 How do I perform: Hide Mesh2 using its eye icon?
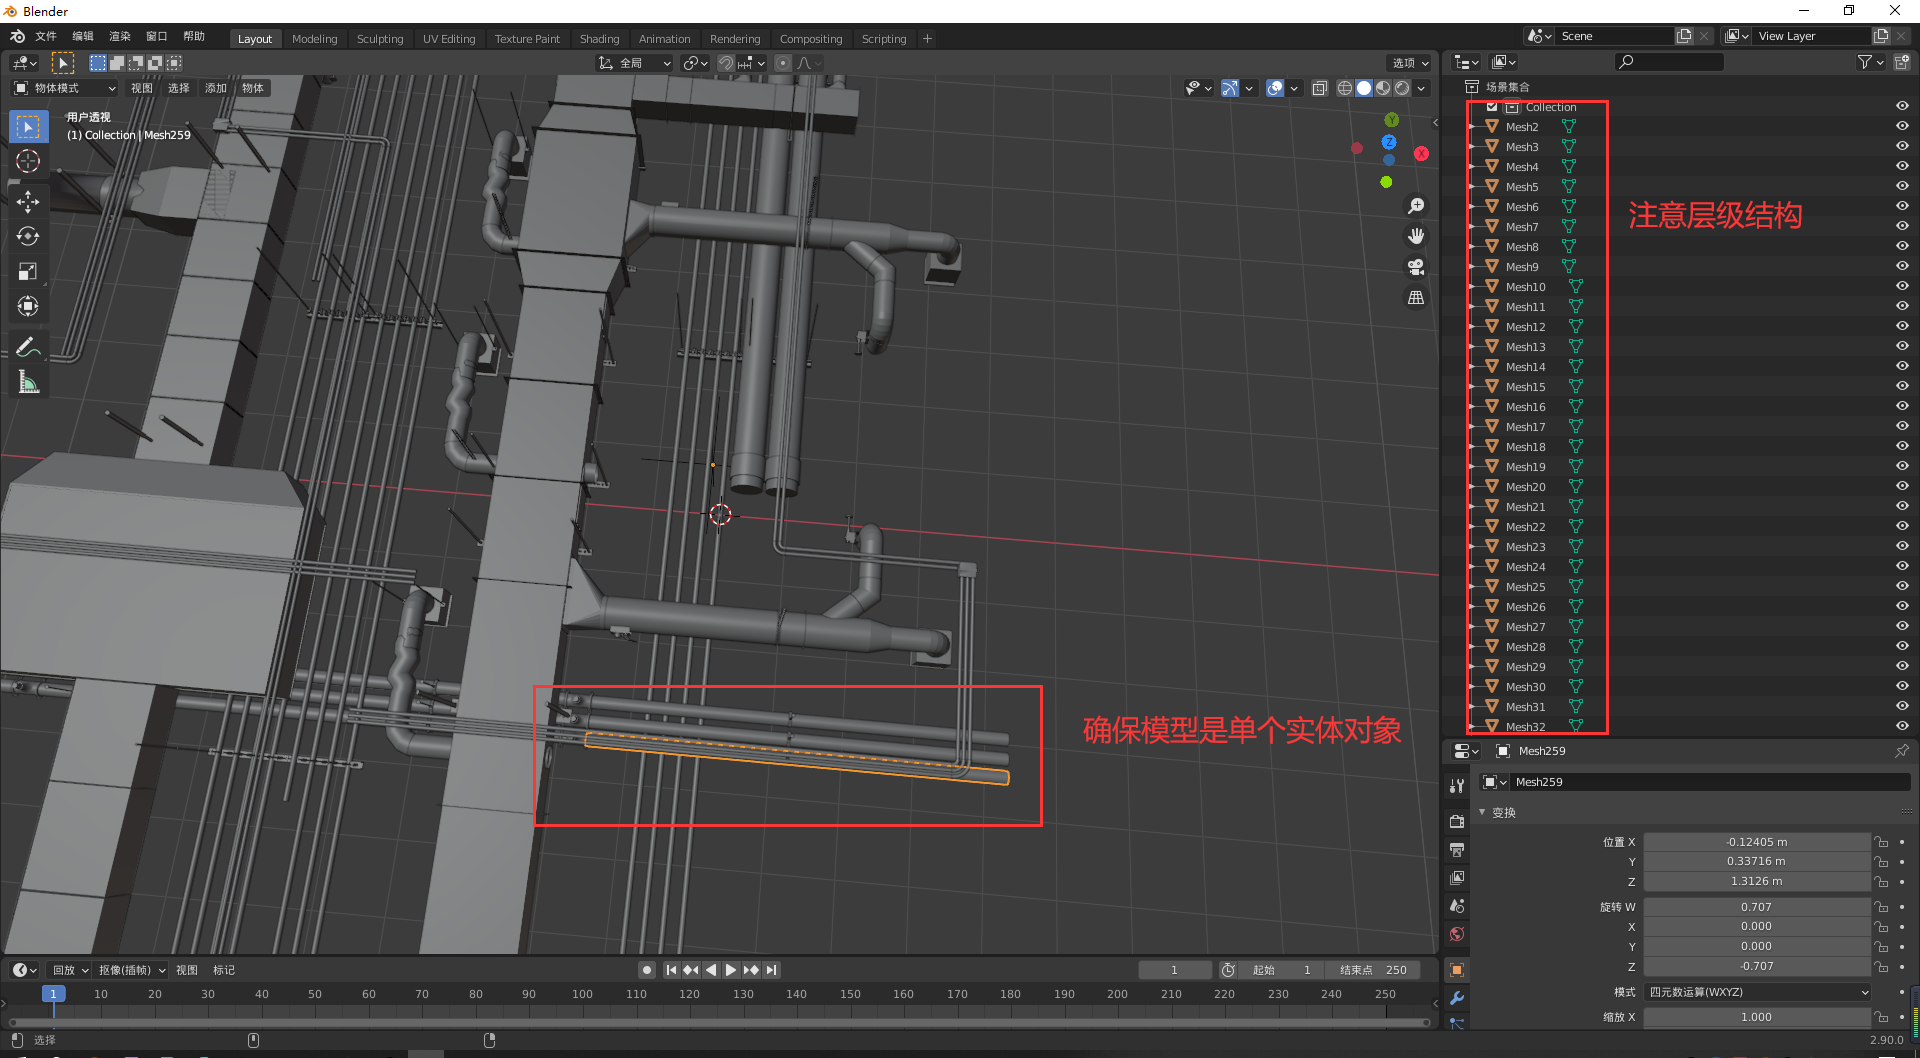click(x=1902, y=127)
